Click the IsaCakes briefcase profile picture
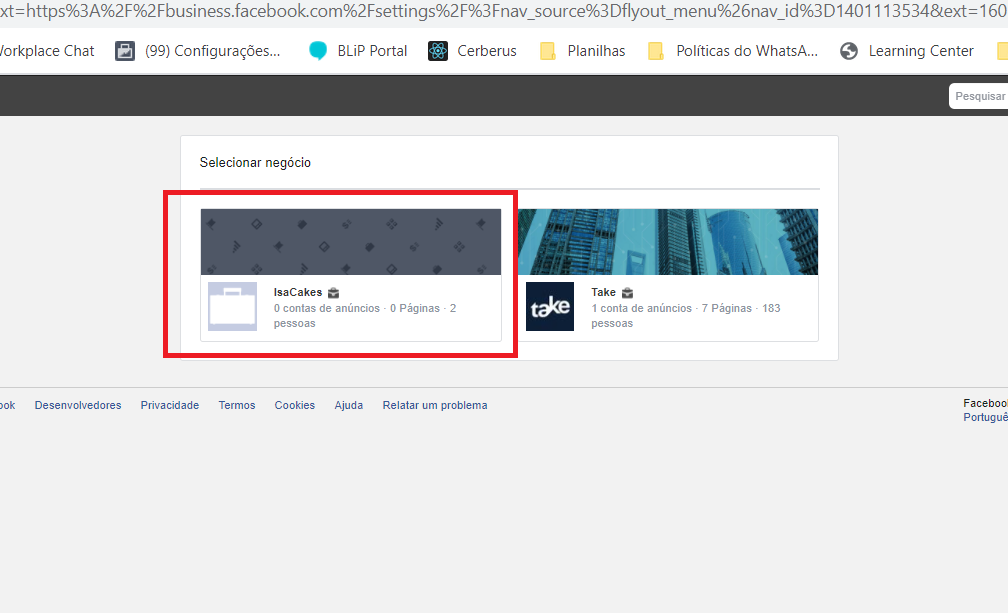This screenshot has height=613, width=1008. tap(233, 306)
